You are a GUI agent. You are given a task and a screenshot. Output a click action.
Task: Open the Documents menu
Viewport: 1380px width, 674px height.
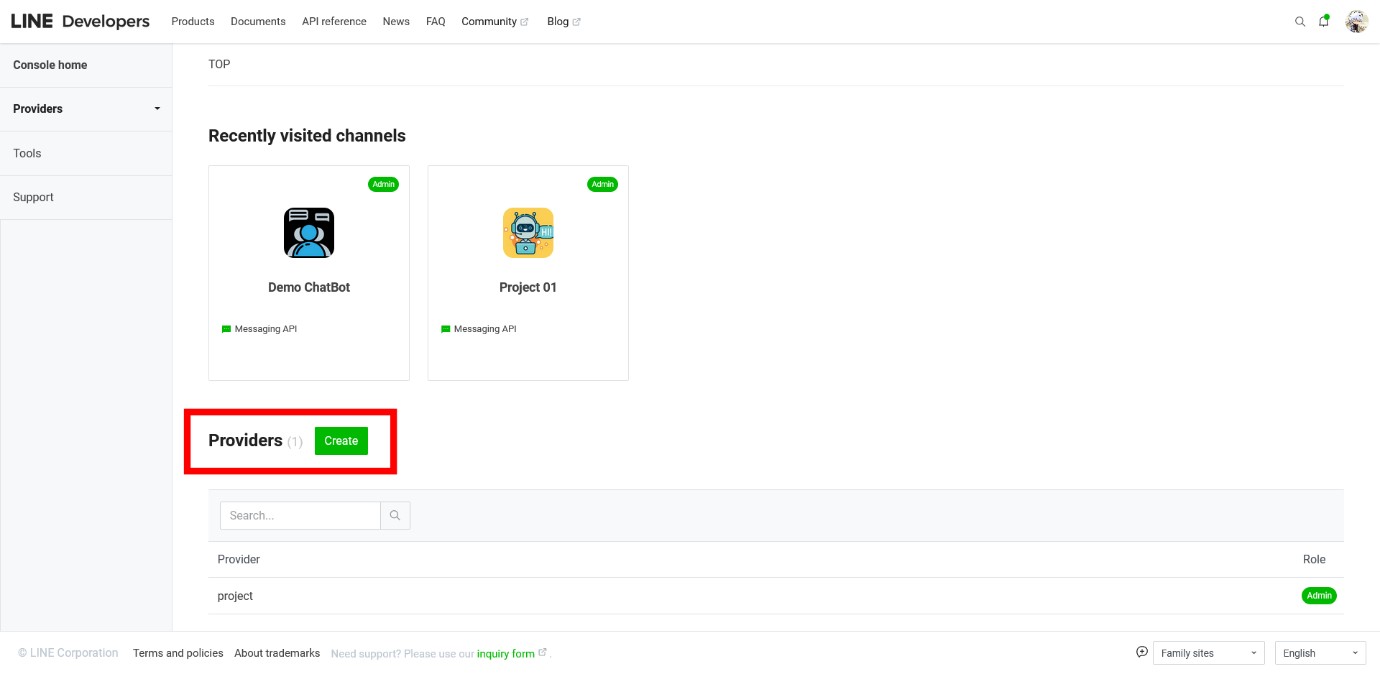pos(258,21)
